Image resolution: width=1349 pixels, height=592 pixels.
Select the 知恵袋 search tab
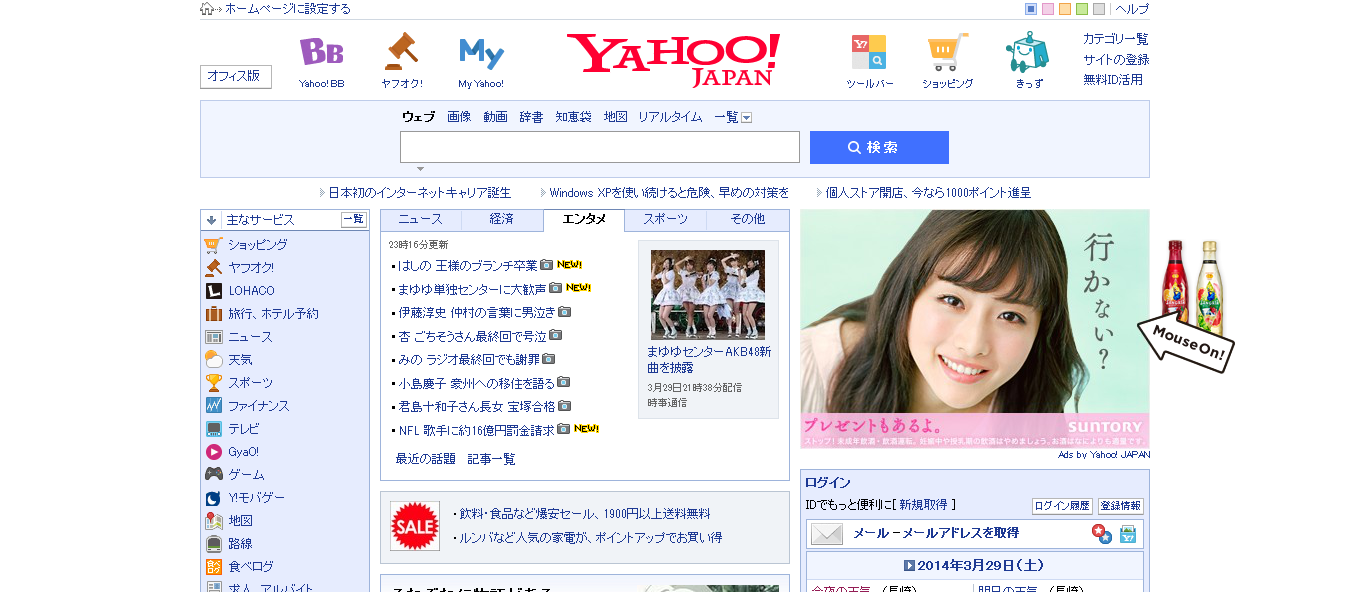tap(573, 117)
